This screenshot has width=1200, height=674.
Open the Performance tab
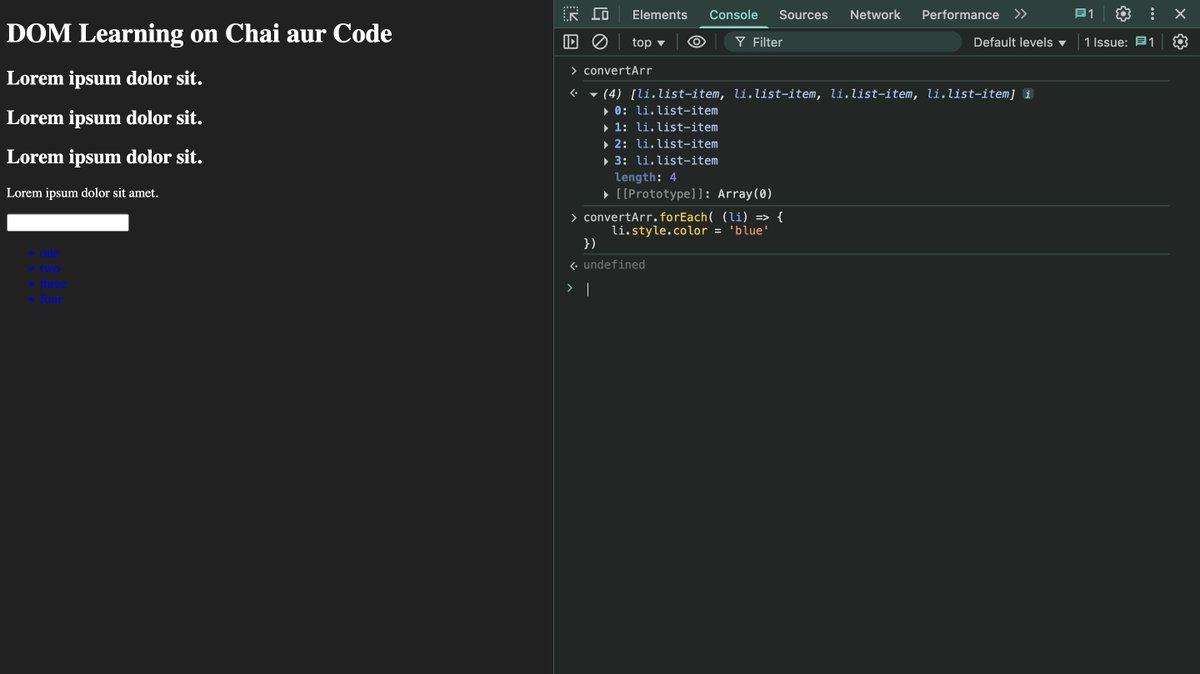960,14
